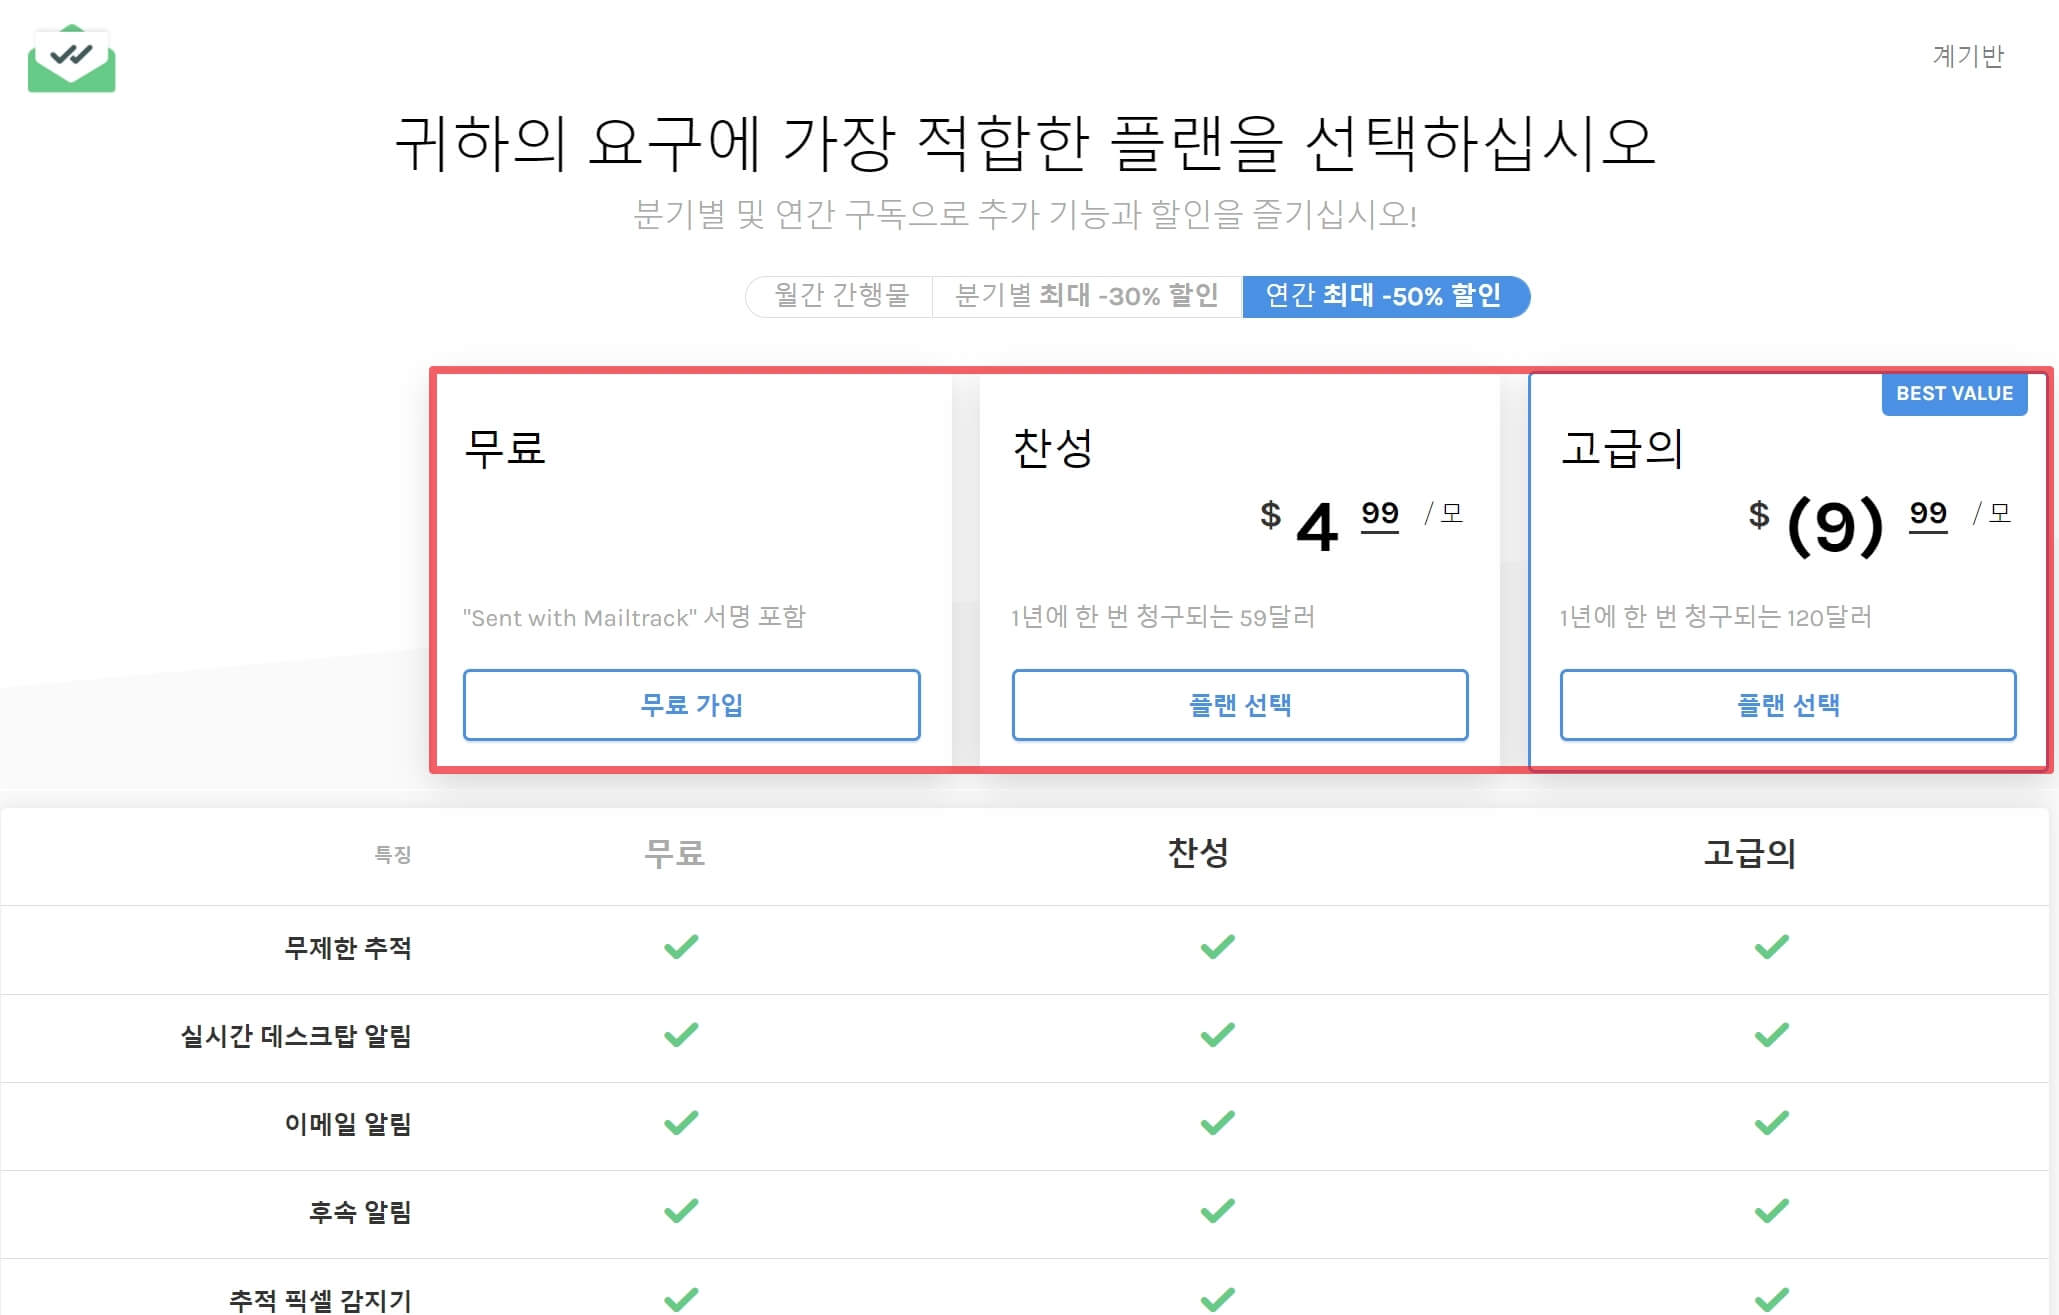Screen dimensions: 2059x1315
Task: Click the subtitle about 분기별 및 연간 구독
Action: [x=1025, y=214]
